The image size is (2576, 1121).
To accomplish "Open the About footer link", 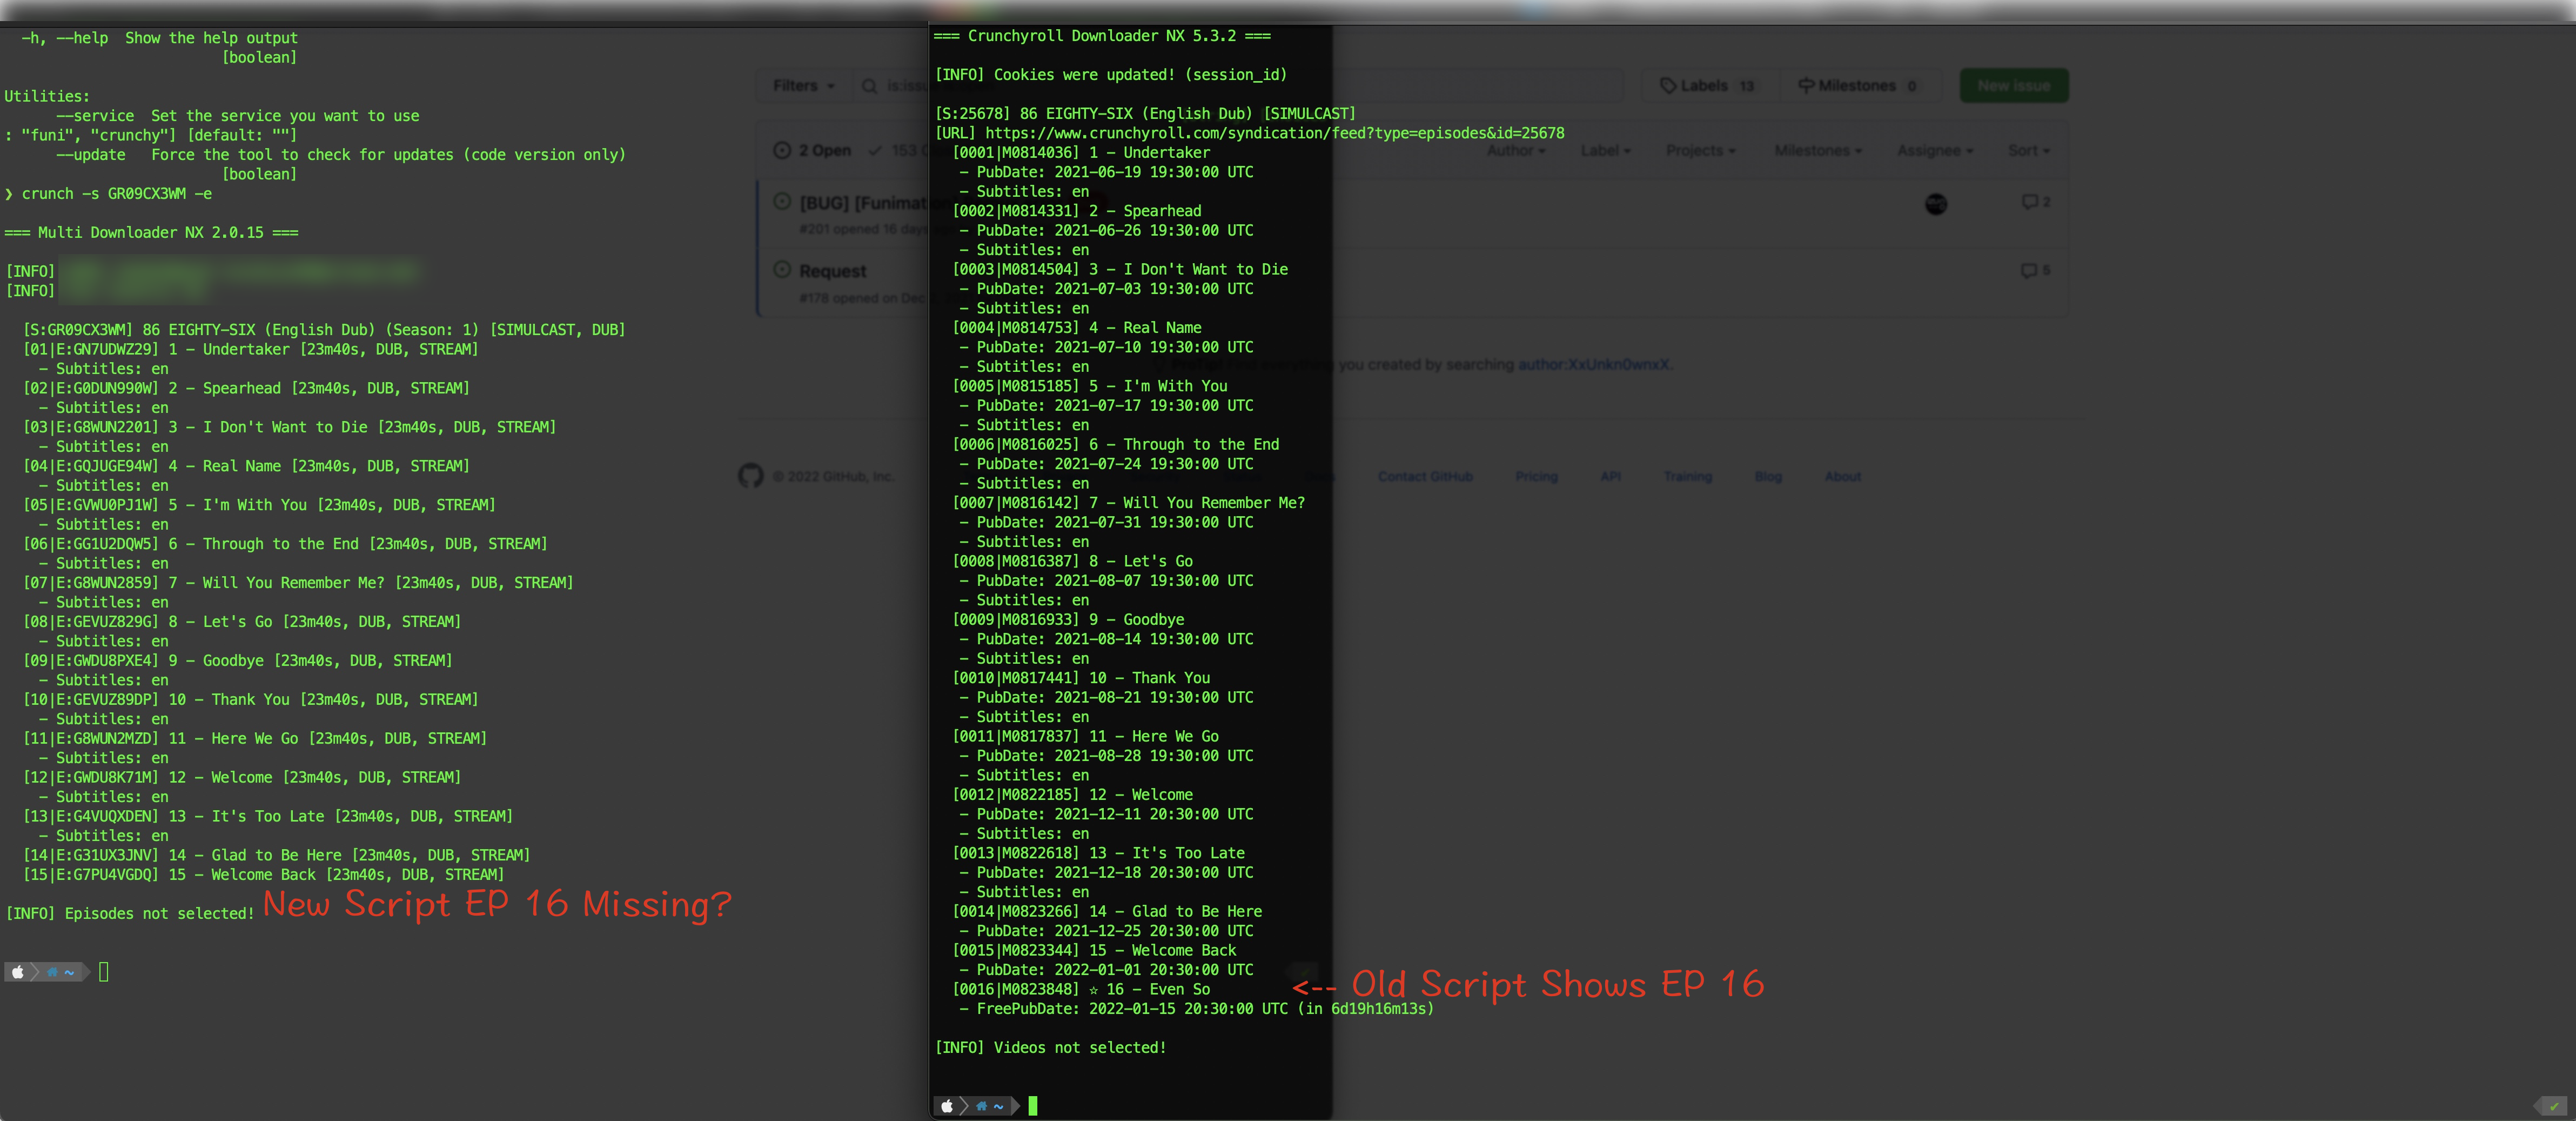I will point(1843,477).
